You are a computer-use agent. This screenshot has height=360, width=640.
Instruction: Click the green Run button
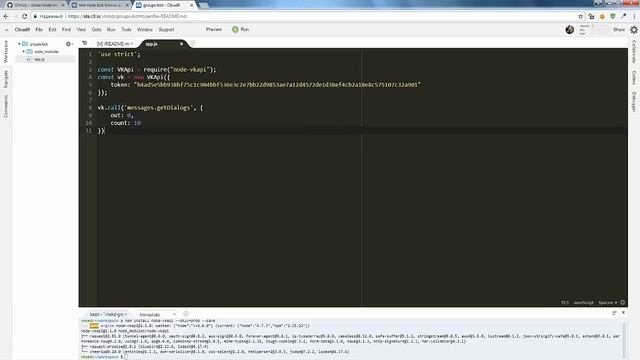240,29
